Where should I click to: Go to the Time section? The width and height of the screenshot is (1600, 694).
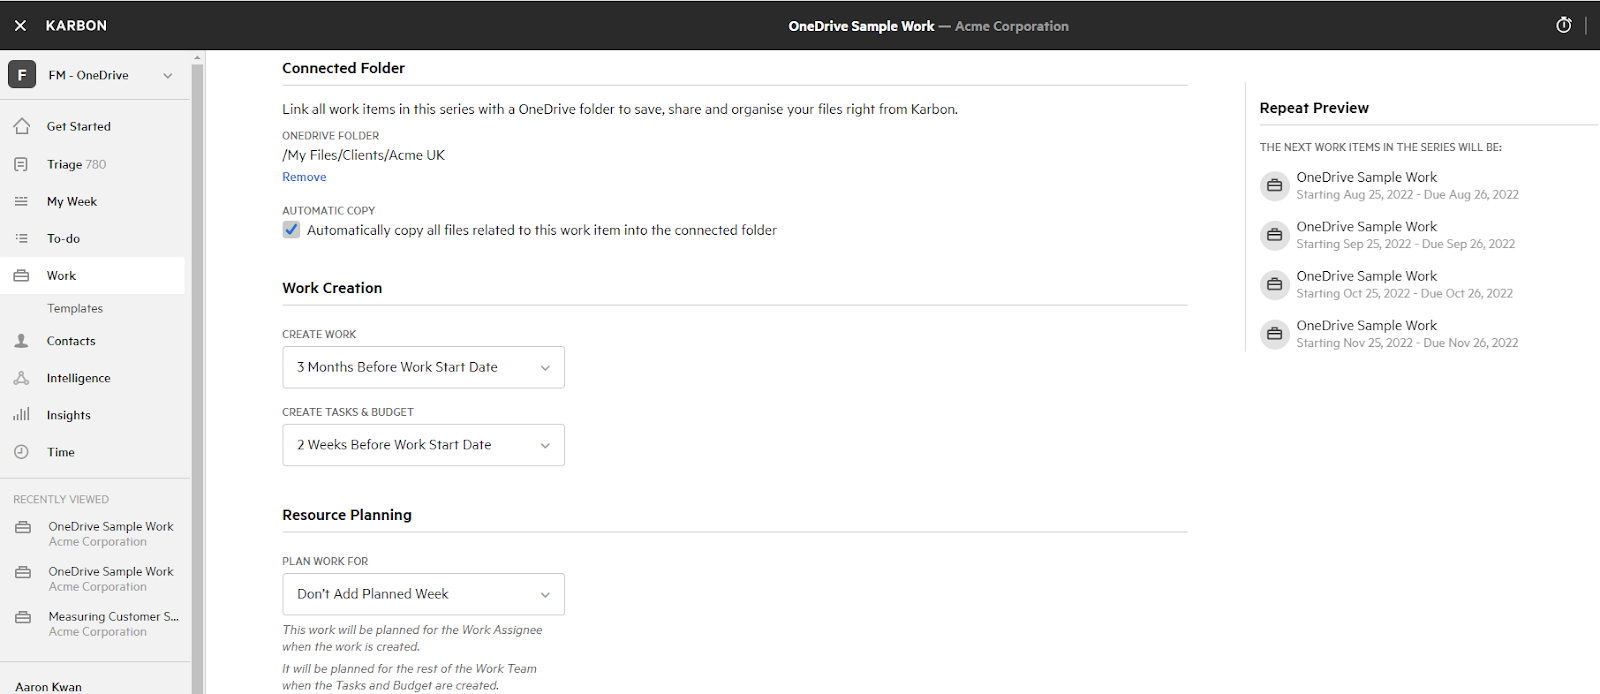pos(61,452)
